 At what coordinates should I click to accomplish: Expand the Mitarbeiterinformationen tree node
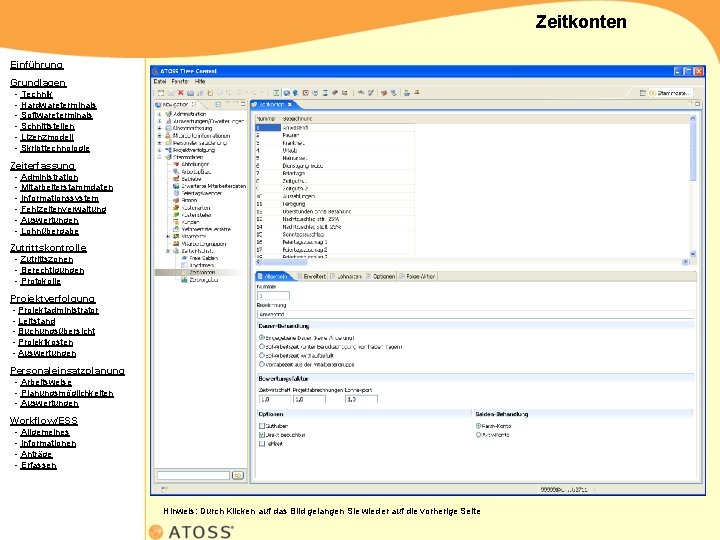tap(159, 135)
